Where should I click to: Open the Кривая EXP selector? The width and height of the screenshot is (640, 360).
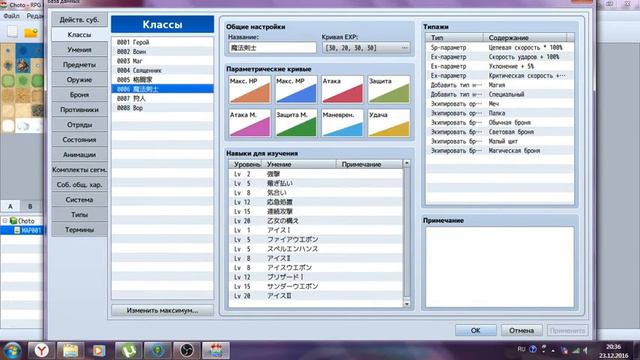click(366, 48)
